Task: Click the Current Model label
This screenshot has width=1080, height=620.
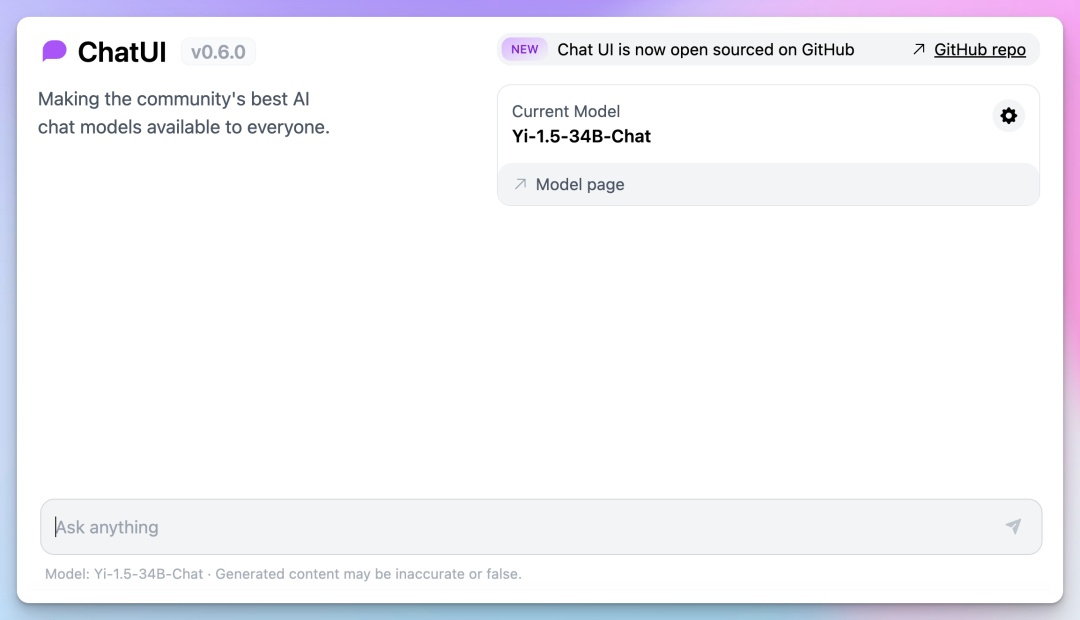Action: tap(566, 111)
